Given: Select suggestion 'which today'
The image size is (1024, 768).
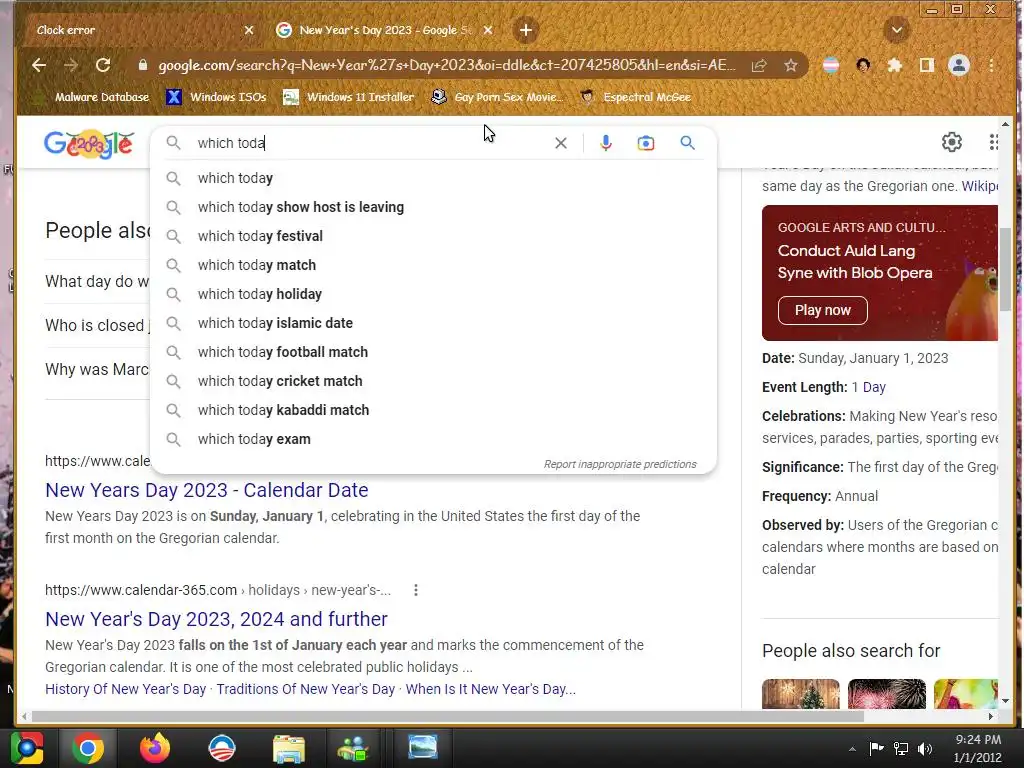Looking at the screenshot, I should (434, 178).
